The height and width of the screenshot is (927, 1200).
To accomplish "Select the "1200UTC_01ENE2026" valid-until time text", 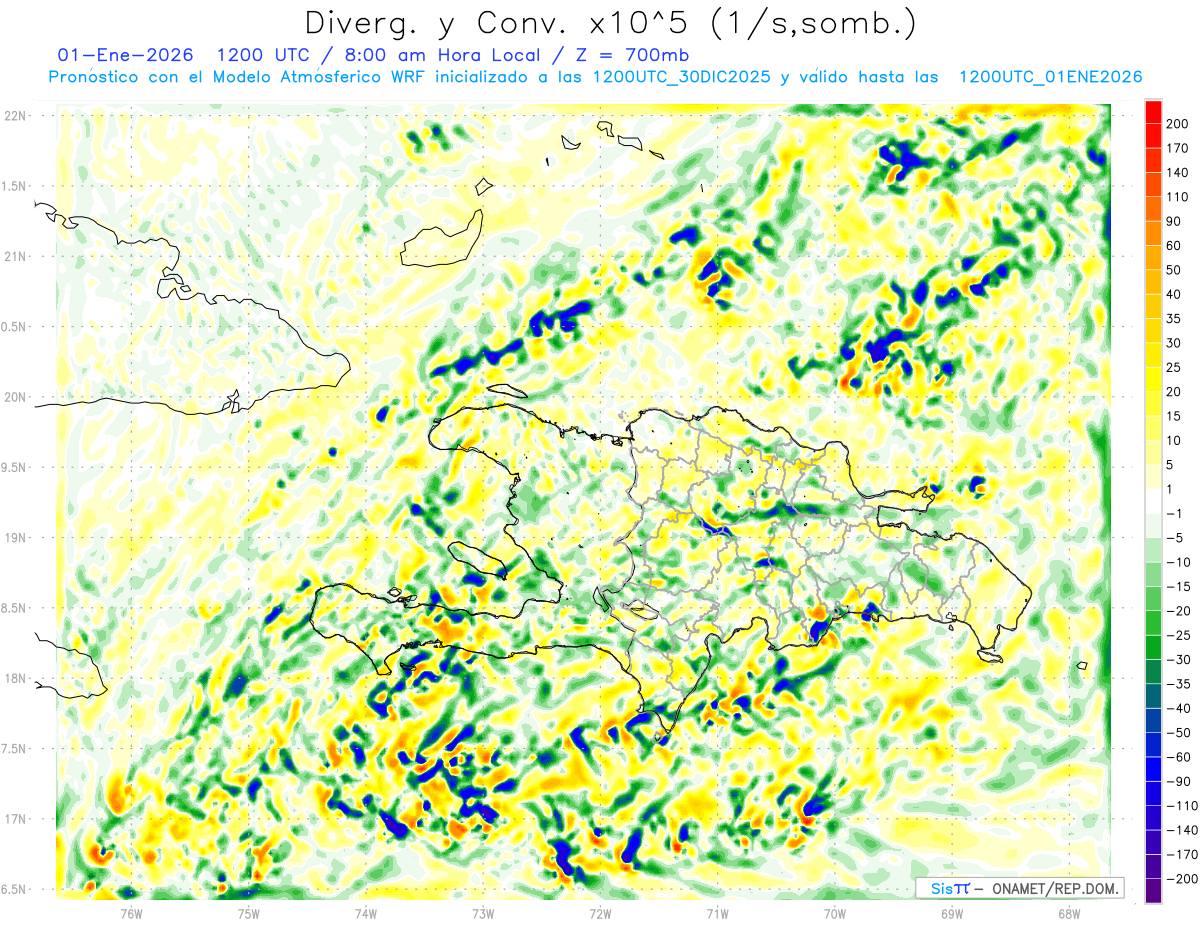I will click(1050, 77).
